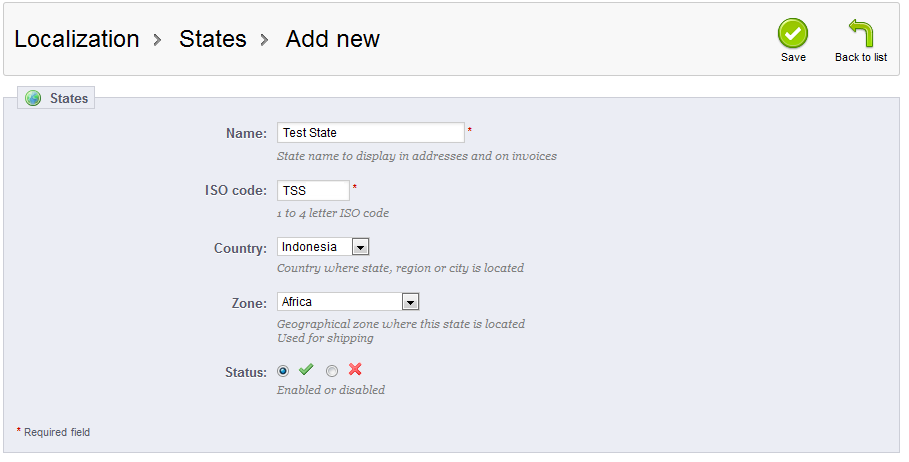Click the green enabled checkmark icon
Viewport: 909px width, 462px height.
click(306, 370)
